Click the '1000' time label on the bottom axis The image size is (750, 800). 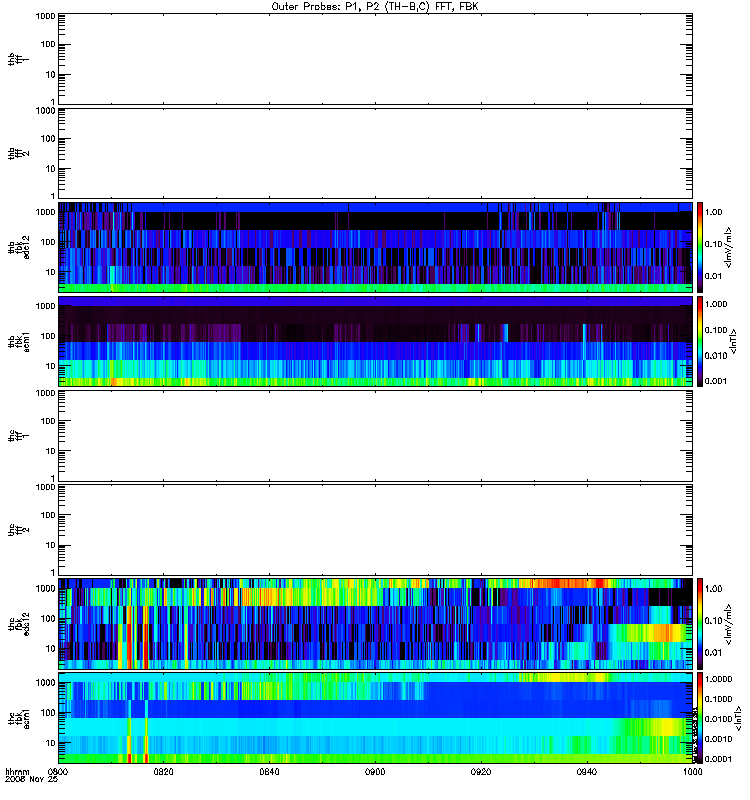coord(692,771)
